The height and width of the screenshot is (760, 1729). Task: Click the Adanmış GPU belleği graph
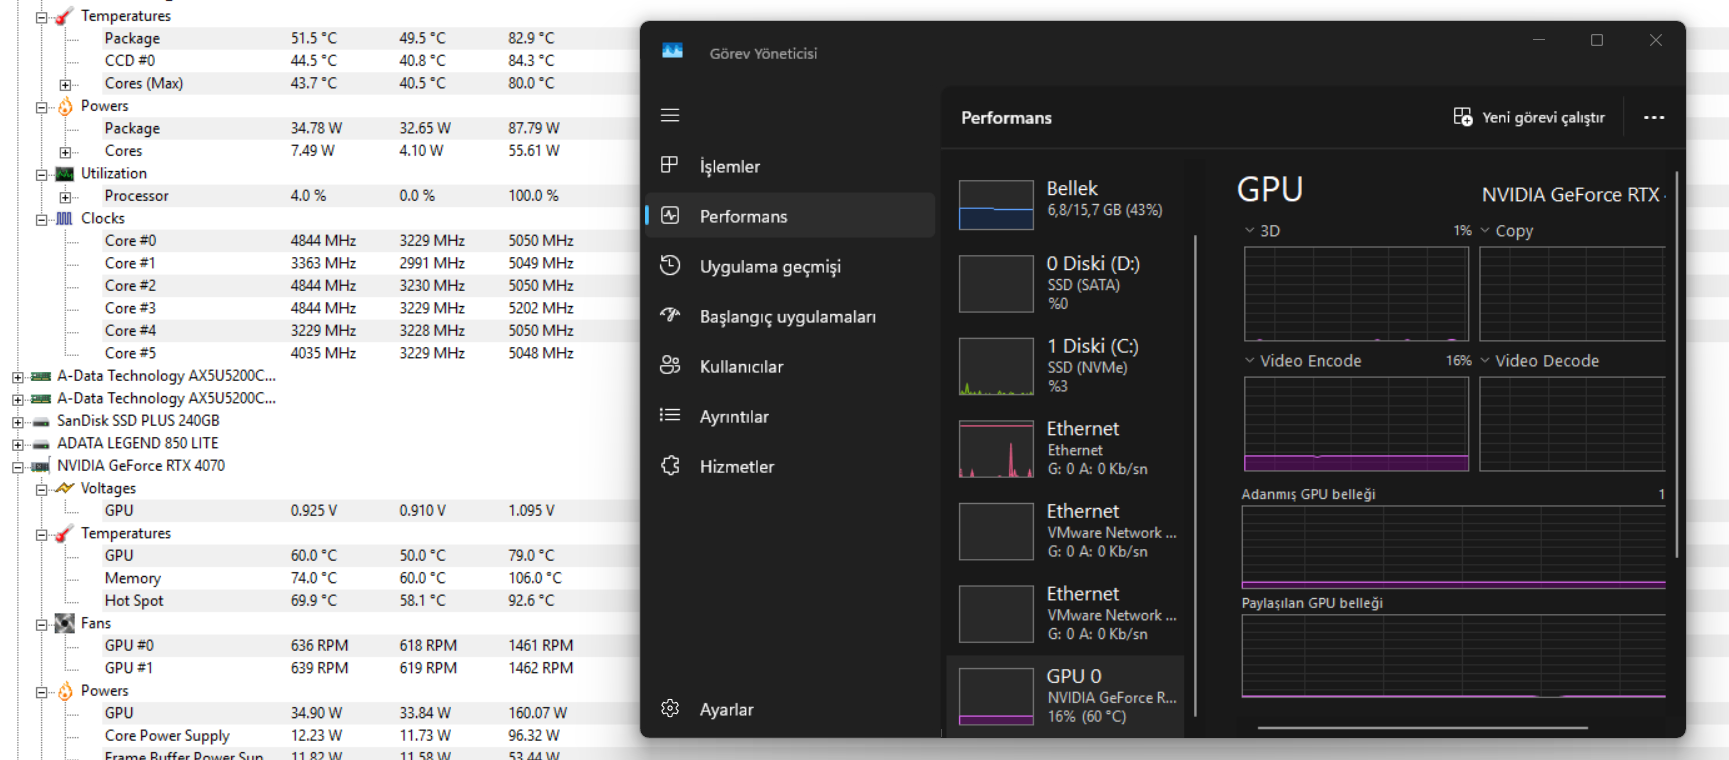[x=1453, y=547]
